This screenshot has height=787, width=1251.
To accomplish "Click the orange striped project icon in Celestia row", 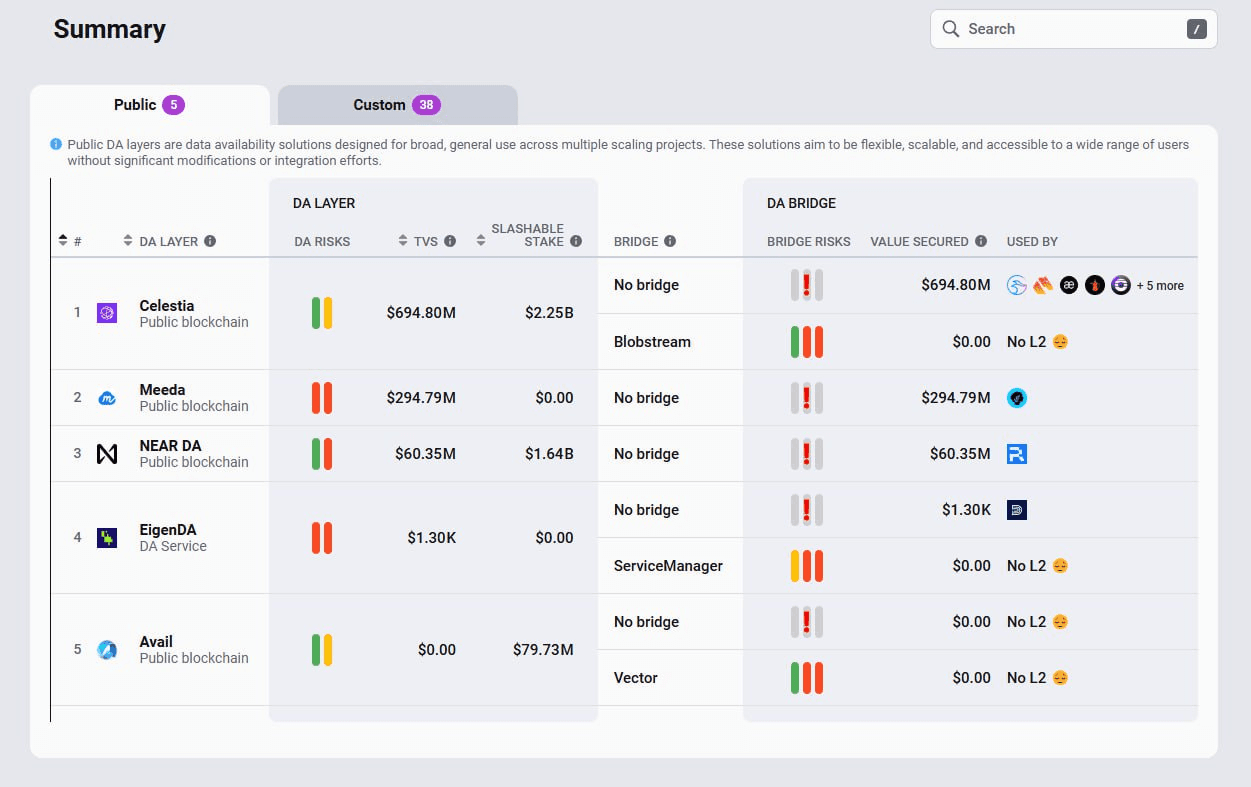I will [1043, 285].
